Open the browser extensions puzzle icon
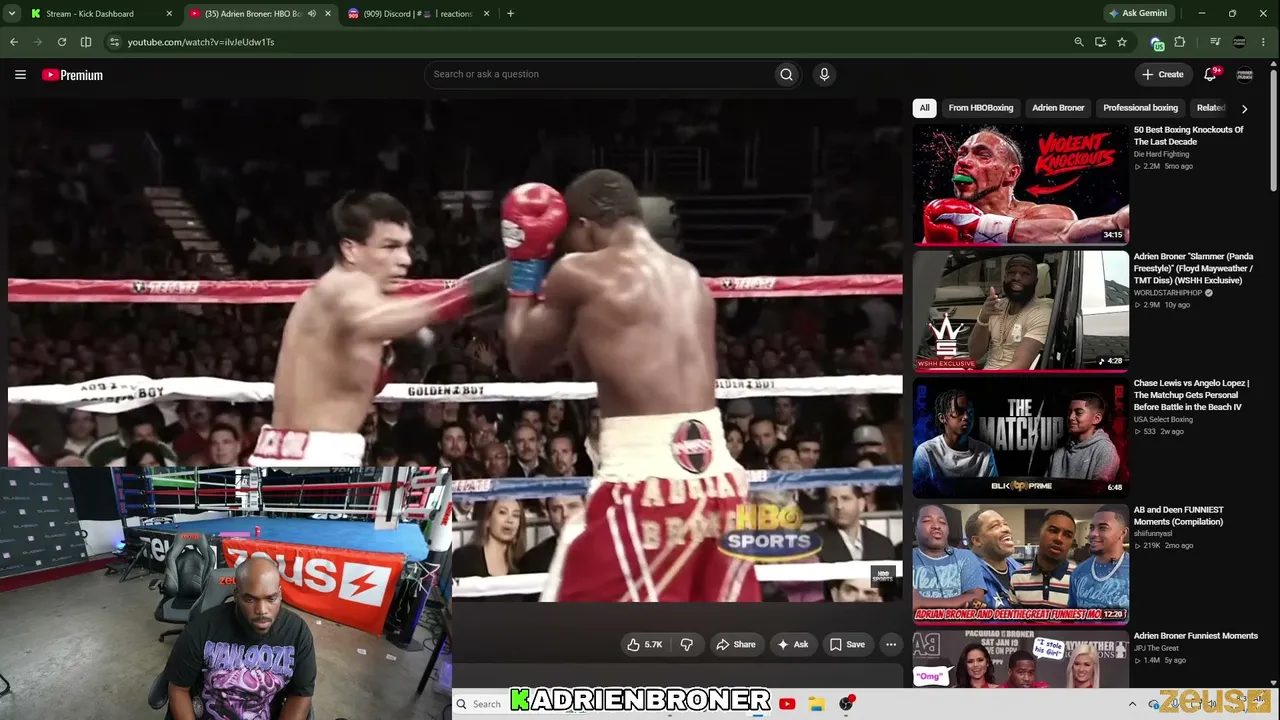This screenshot has height=720, width=1280. 1180,42
